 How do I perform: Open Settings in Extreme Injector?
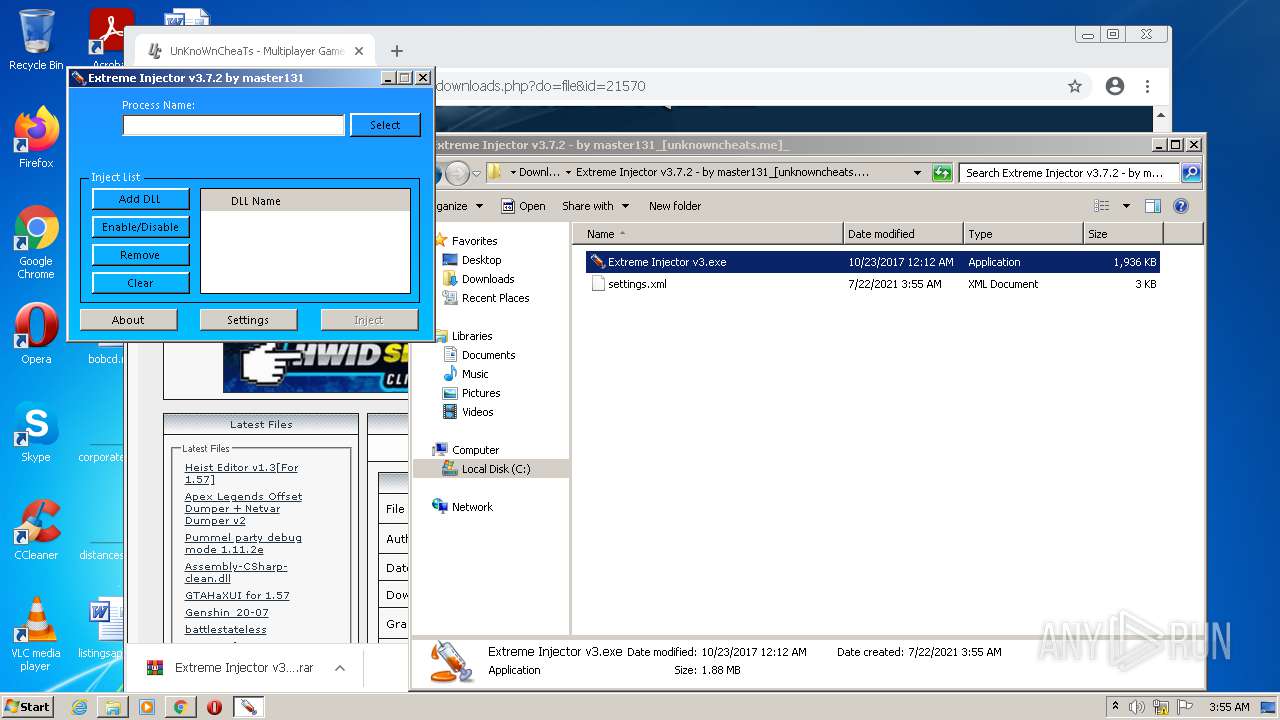(x=248, y=320)
